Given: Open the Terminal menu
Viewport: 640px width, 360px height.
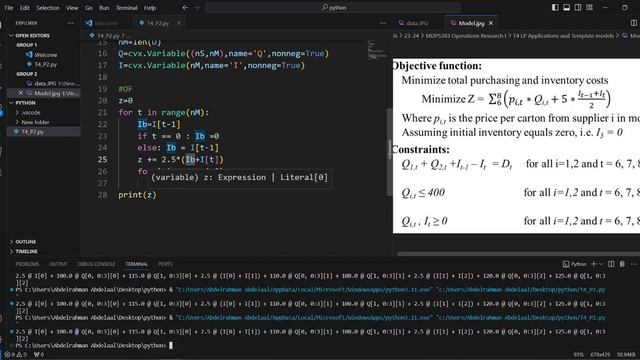Looking at the screenshot, I should (127, 8).
